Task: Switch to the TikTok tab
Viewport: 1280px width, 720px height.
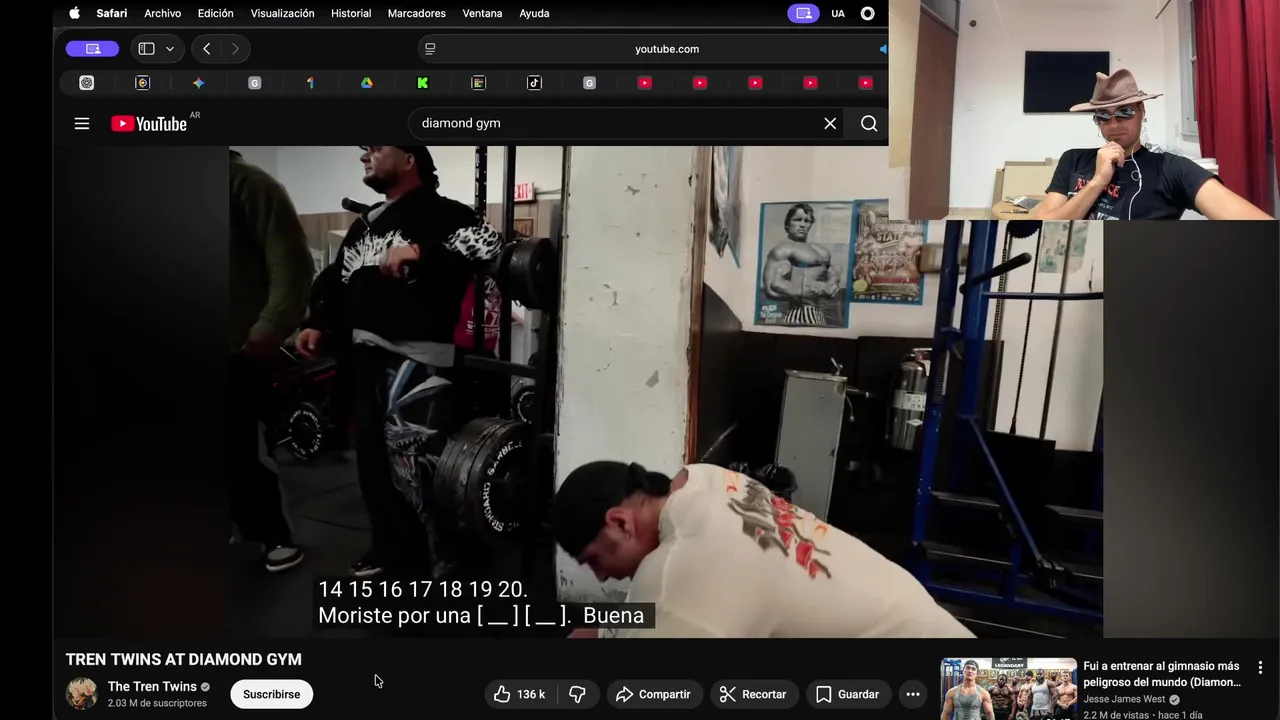Action: click(534, 83)
